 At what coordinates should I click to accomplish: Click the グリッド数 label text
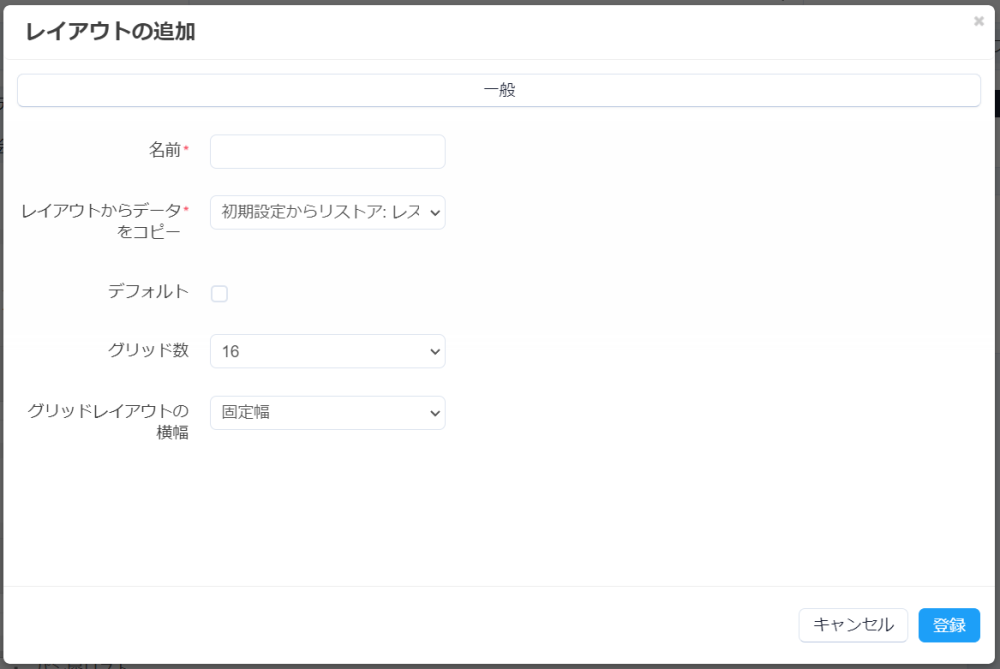pos(148,350)
